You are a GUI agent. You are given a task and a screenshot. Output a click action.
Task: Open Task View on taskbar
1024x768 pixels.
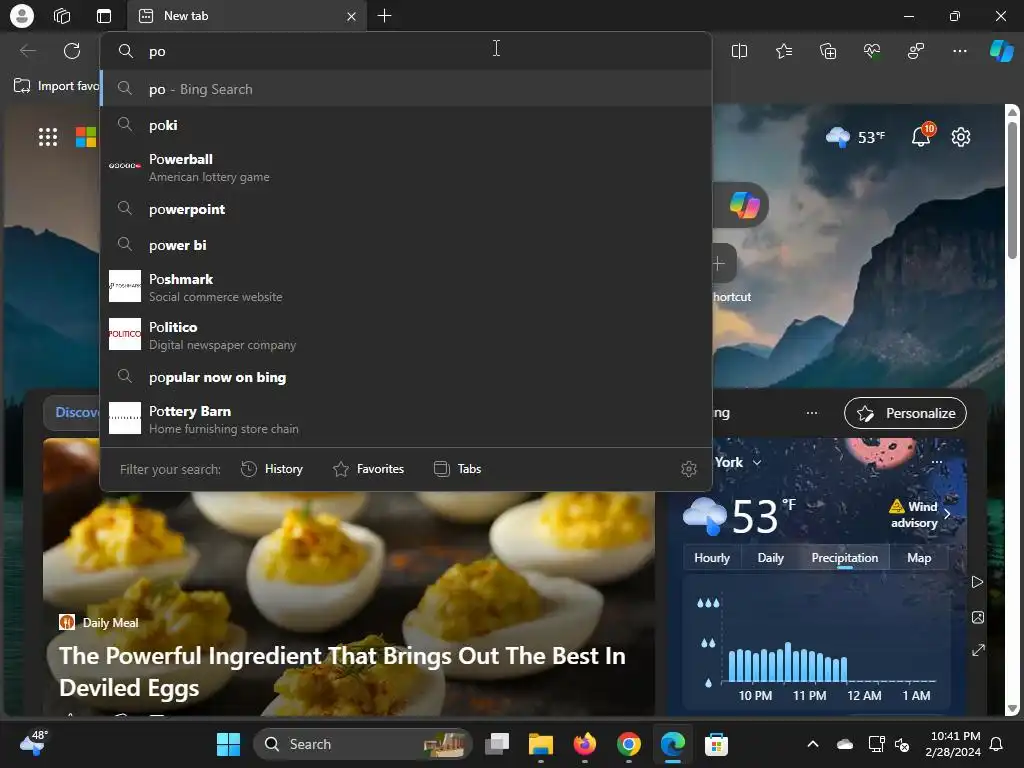[497, 744]
